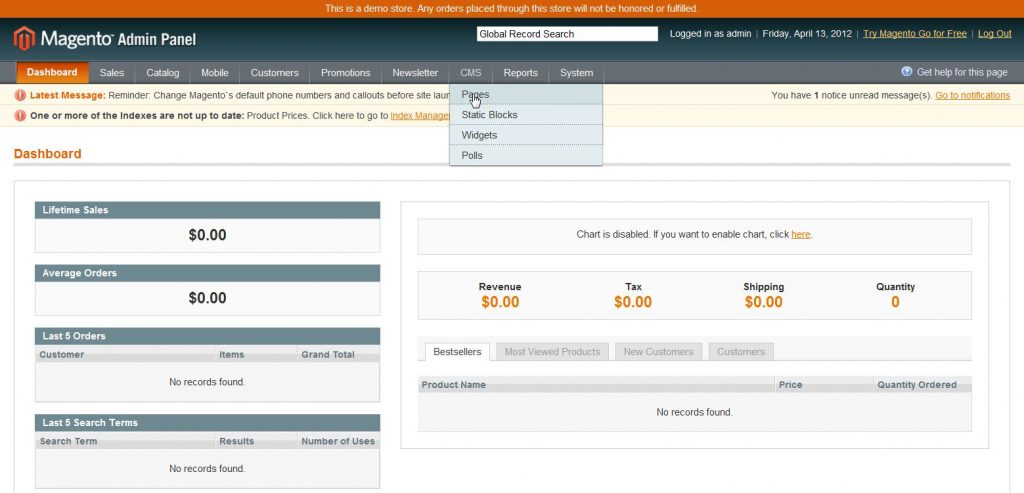Expand the Sales menu
The image size is (1024, 493).
click(x=112, y=73)
